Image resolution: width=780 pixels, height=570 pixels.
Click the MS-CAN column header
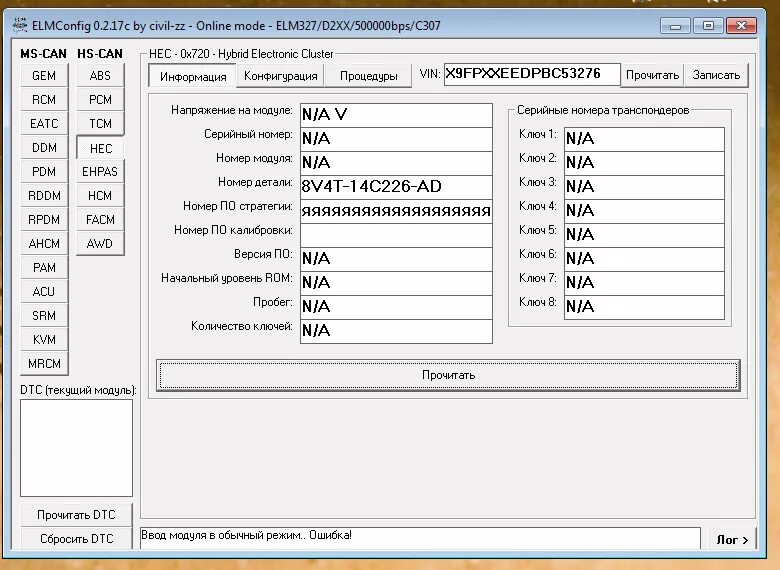tap(43, 54)
